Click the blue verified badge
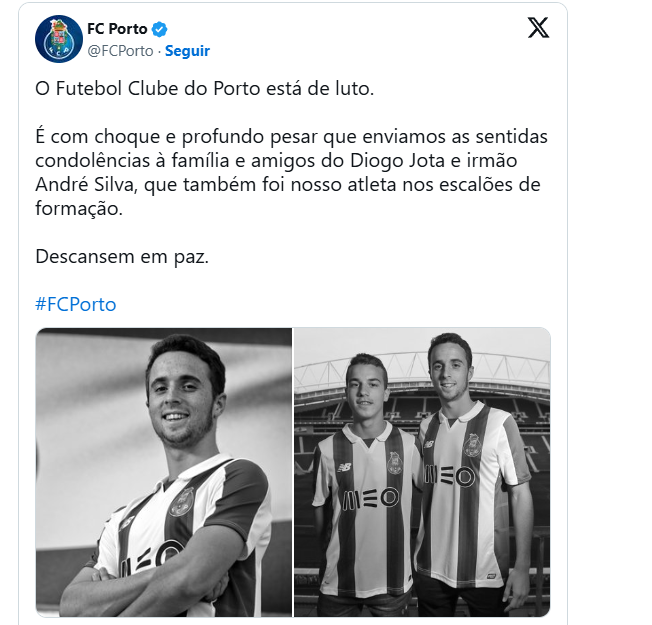 pyautogui.click(x=157, y=29)
